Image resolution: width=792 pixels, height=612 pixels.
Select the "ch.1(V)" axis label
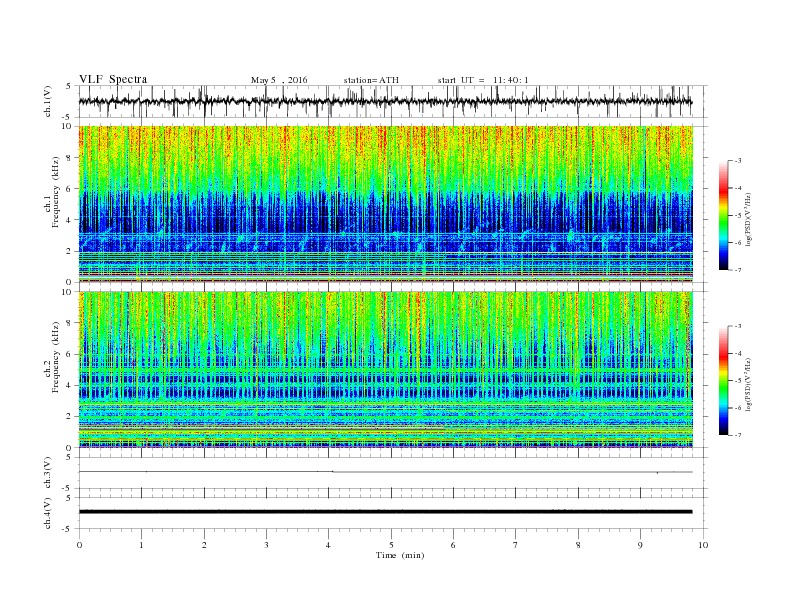[x=48, y=101]
